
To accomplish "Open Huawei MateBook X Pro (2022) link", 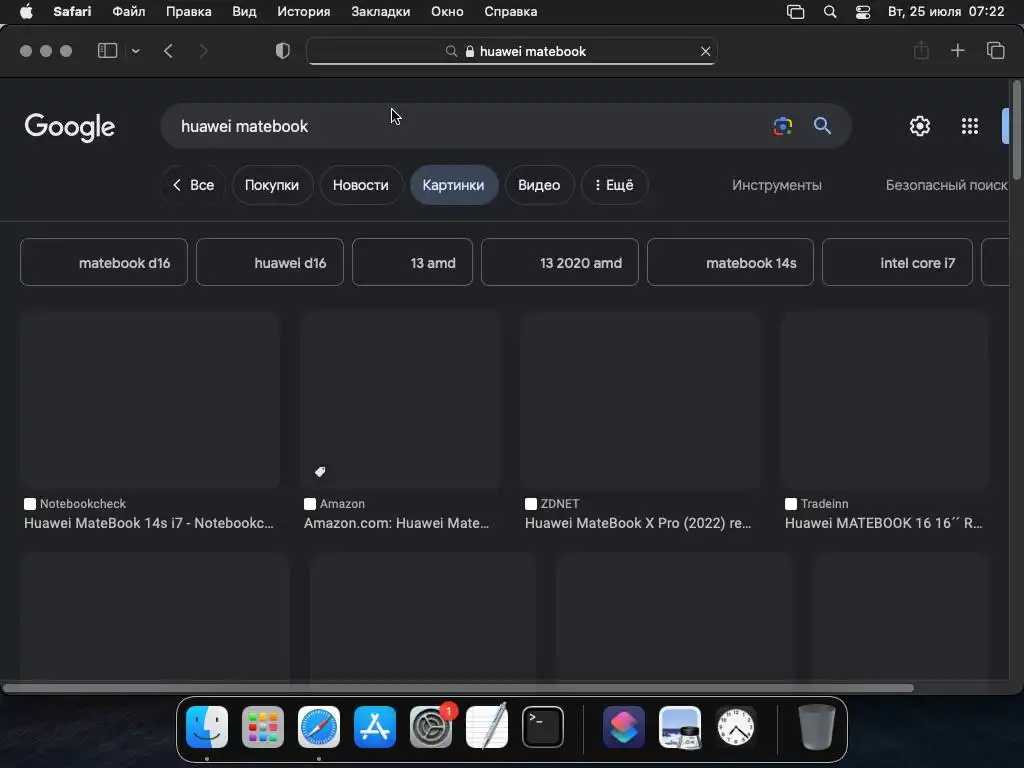I will tap(638, 523).
